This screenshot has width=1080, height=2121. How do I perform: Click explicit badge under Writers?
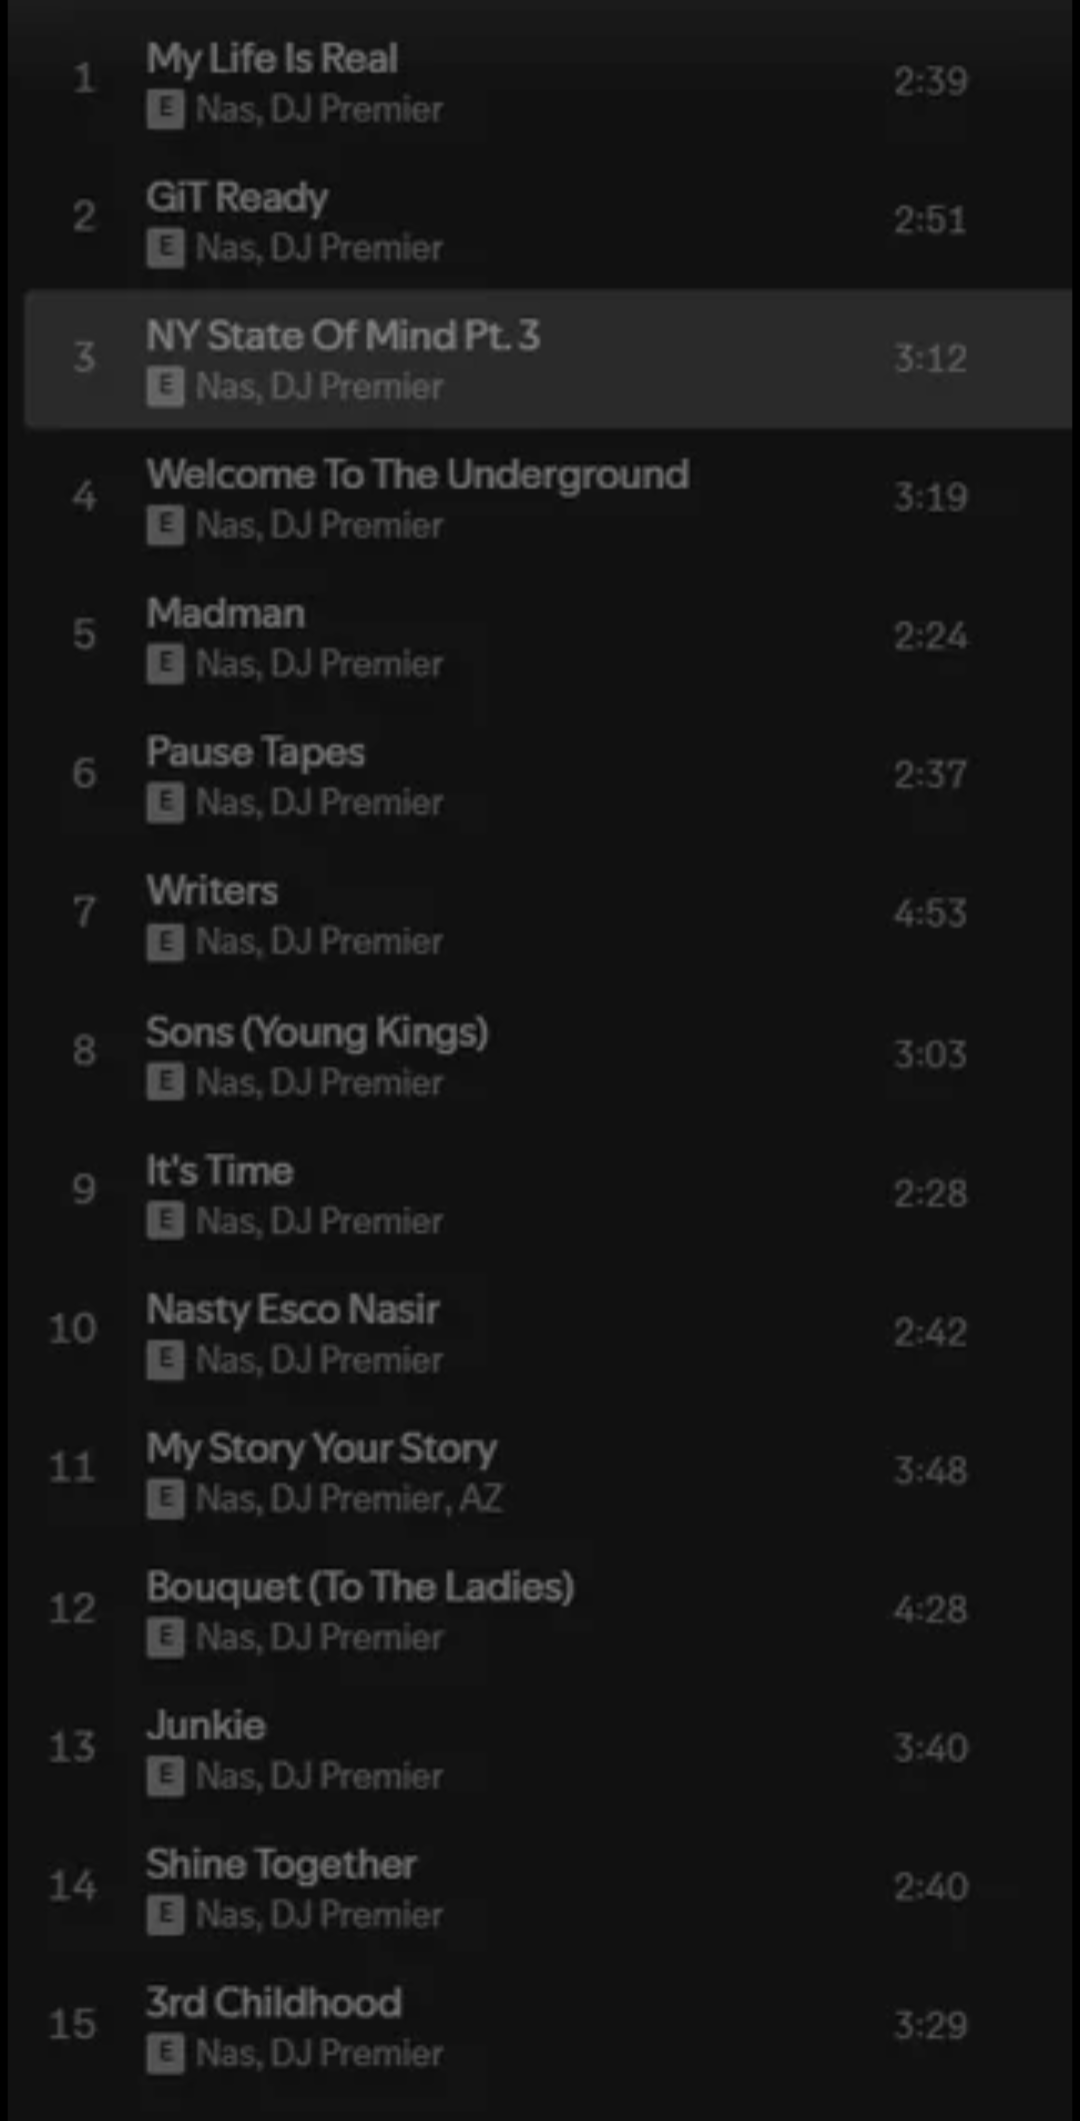pyautogui.click(x=165, y=941)
